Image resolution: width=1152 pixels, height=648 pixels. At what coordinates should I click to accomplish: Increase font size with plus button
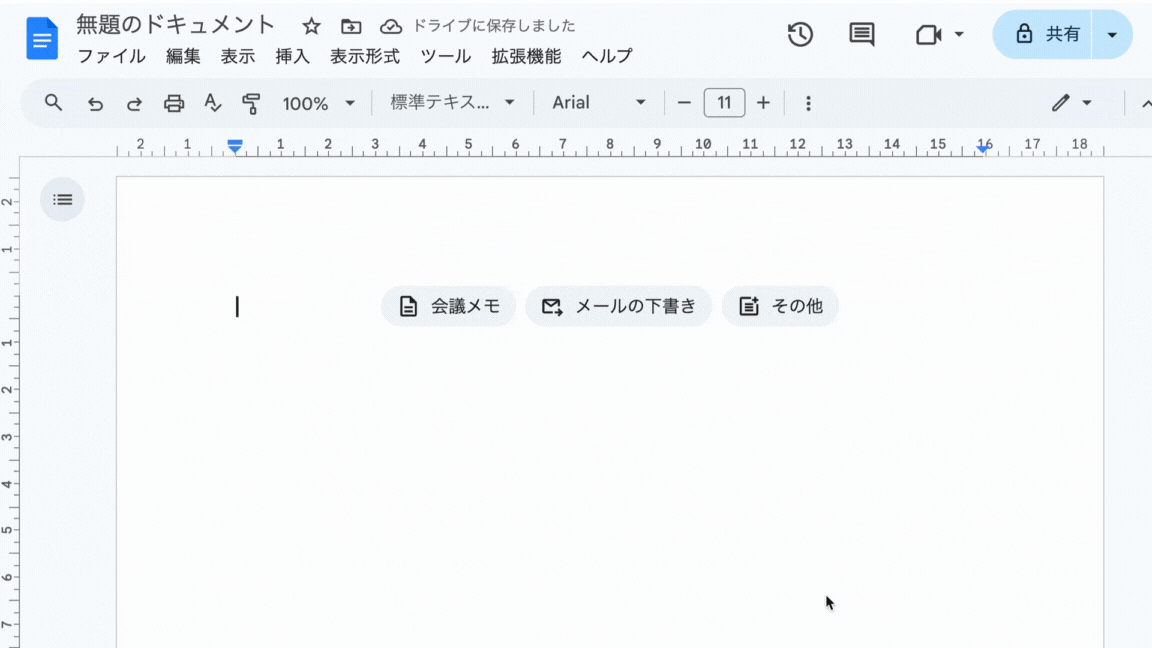(x=763, y=103)
